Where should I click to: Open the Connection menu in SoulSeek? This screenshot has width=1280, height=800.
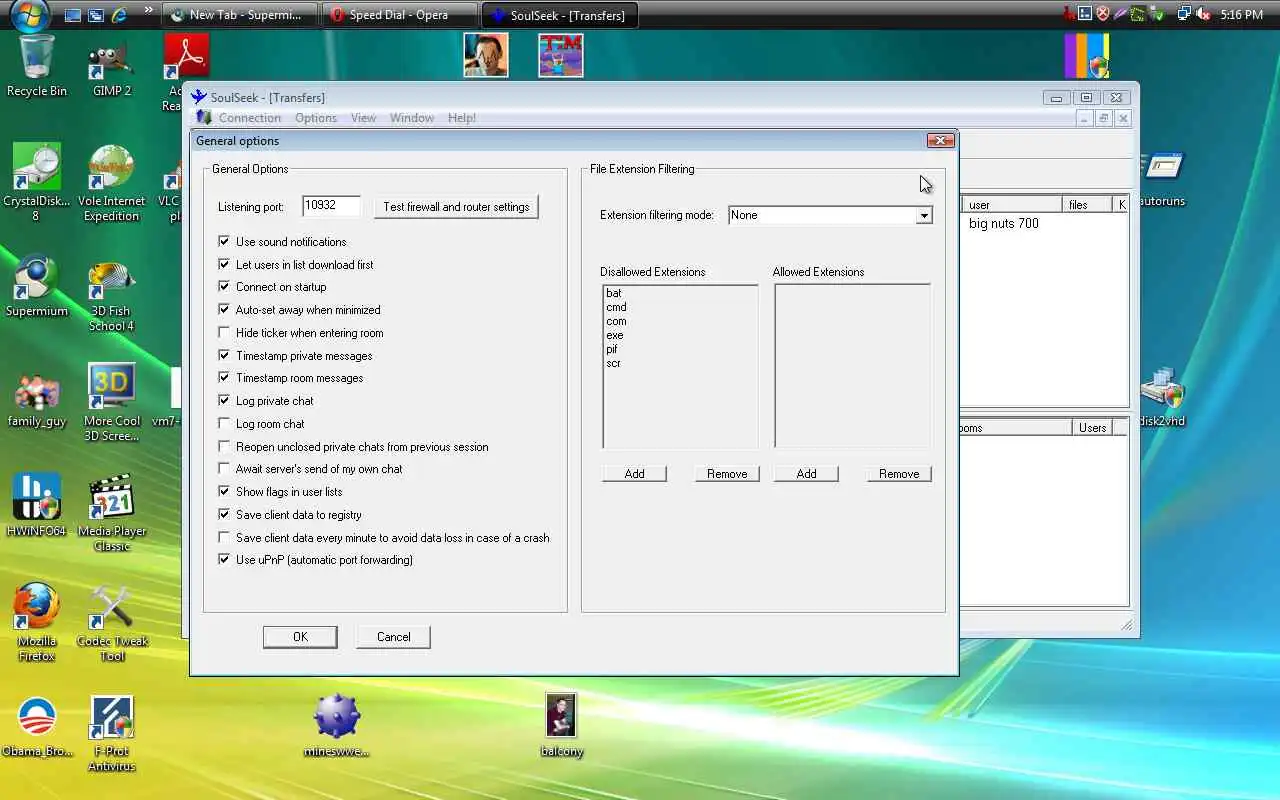click(250, 118)
